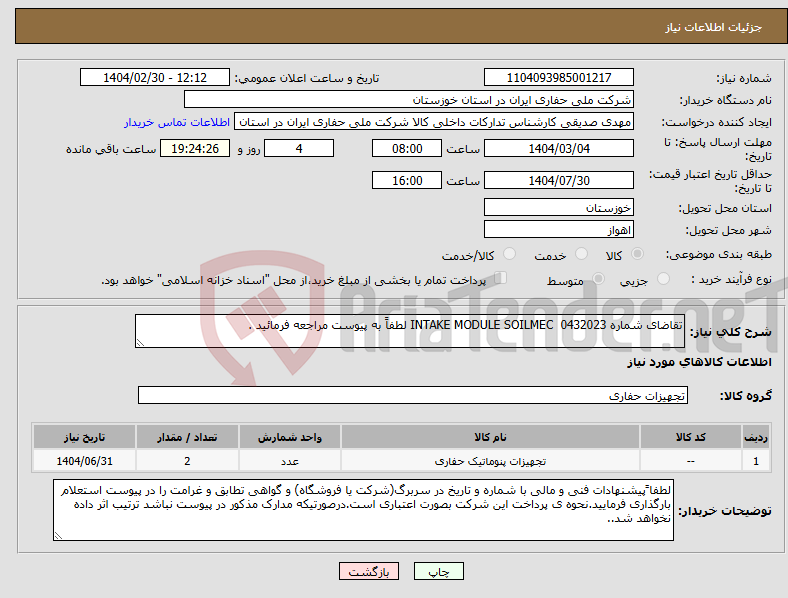Click the بازگشت (back) button
This screenshot has width=788, height=598.
coord(369,571)
